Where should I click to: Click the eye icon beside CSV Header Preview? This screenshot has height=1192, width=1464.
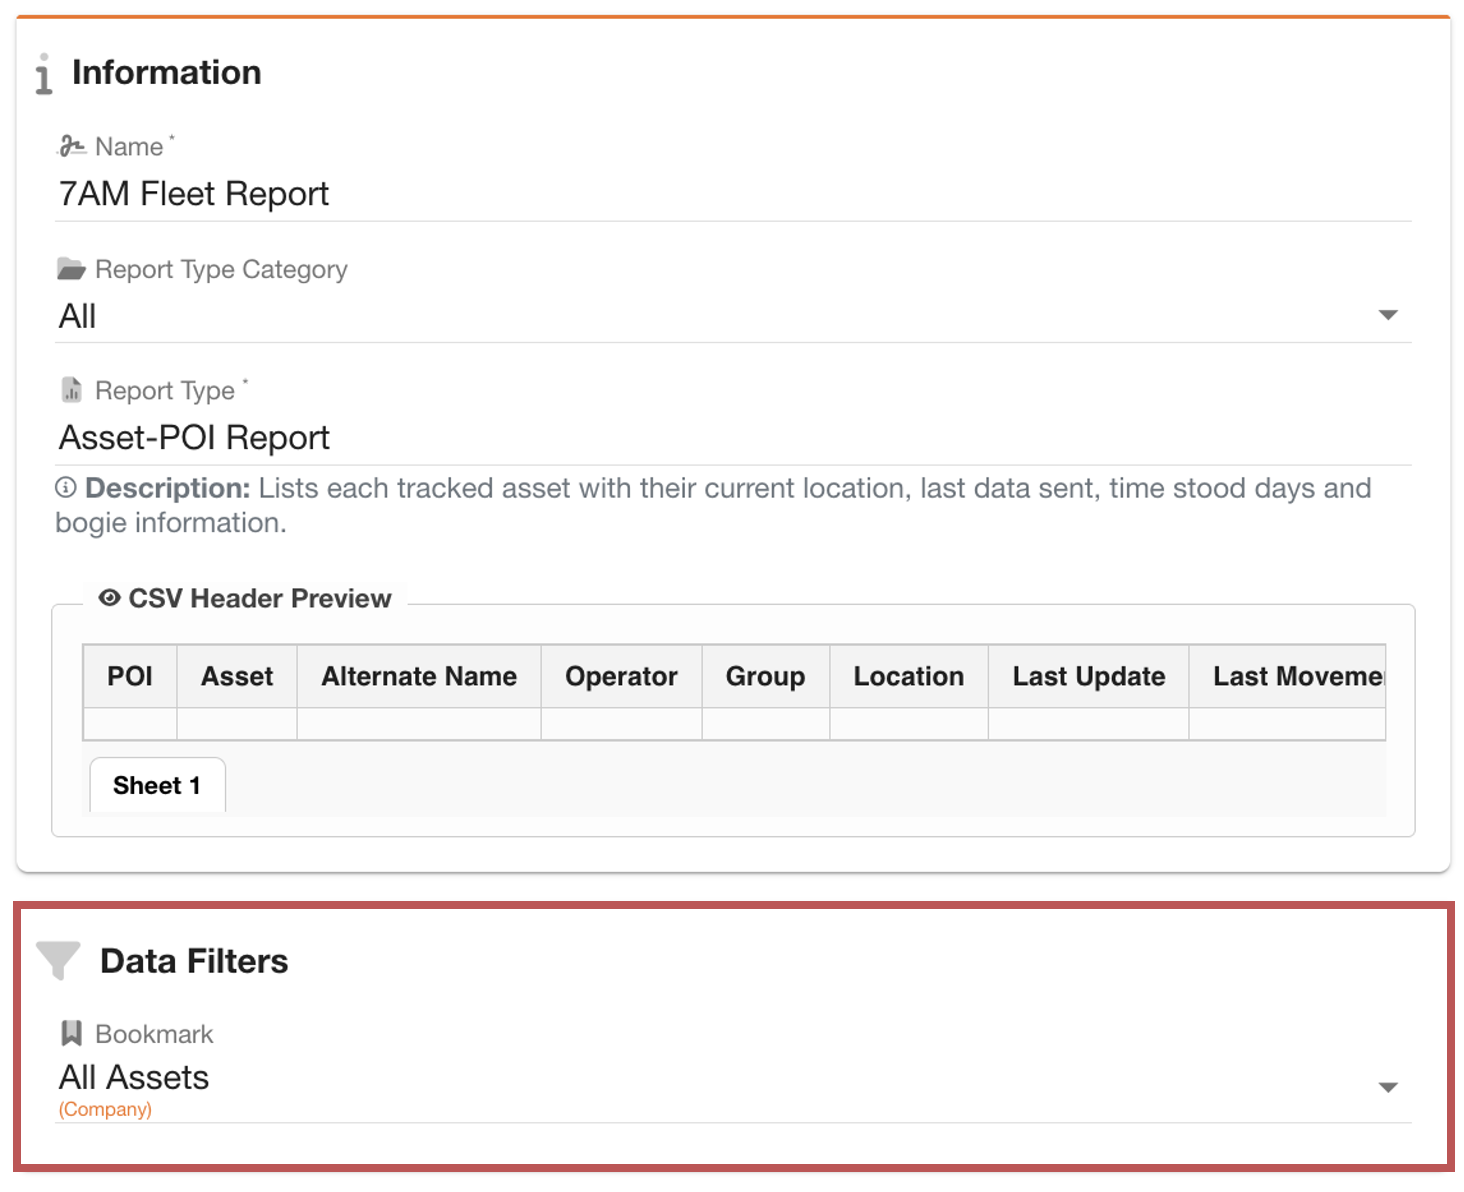[x=109, y=598]
